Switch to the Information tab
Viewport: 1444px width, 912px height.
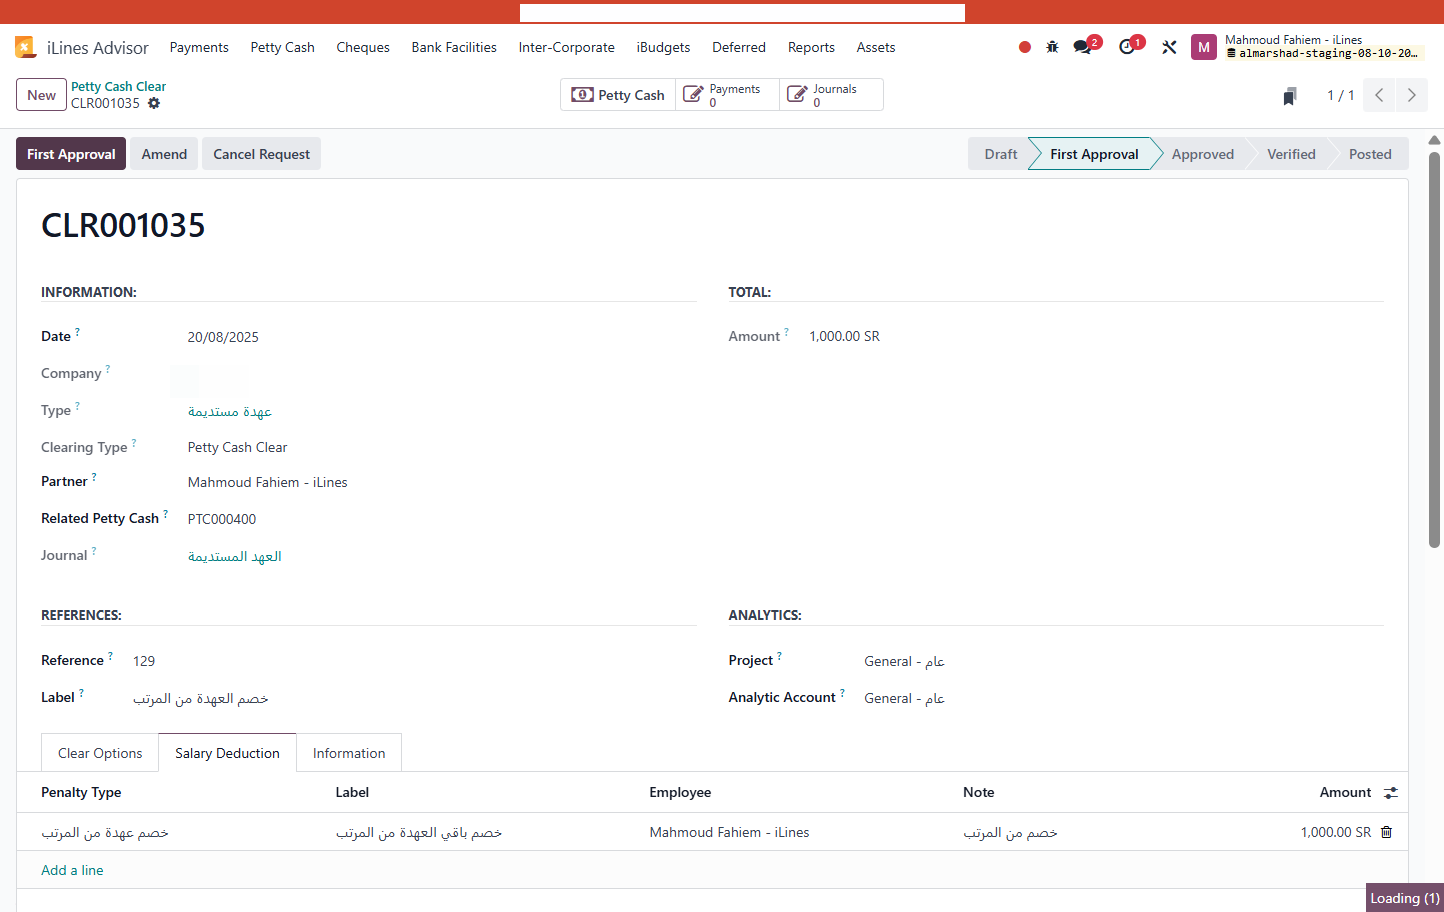[349, 753]
